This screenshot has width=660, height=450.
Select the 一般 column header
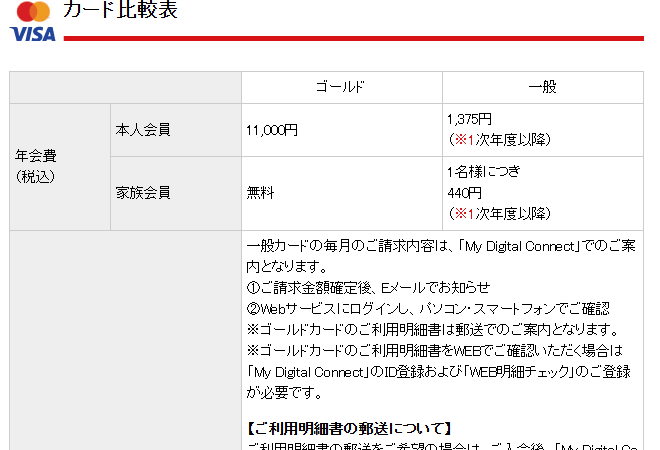pos(543,87)
